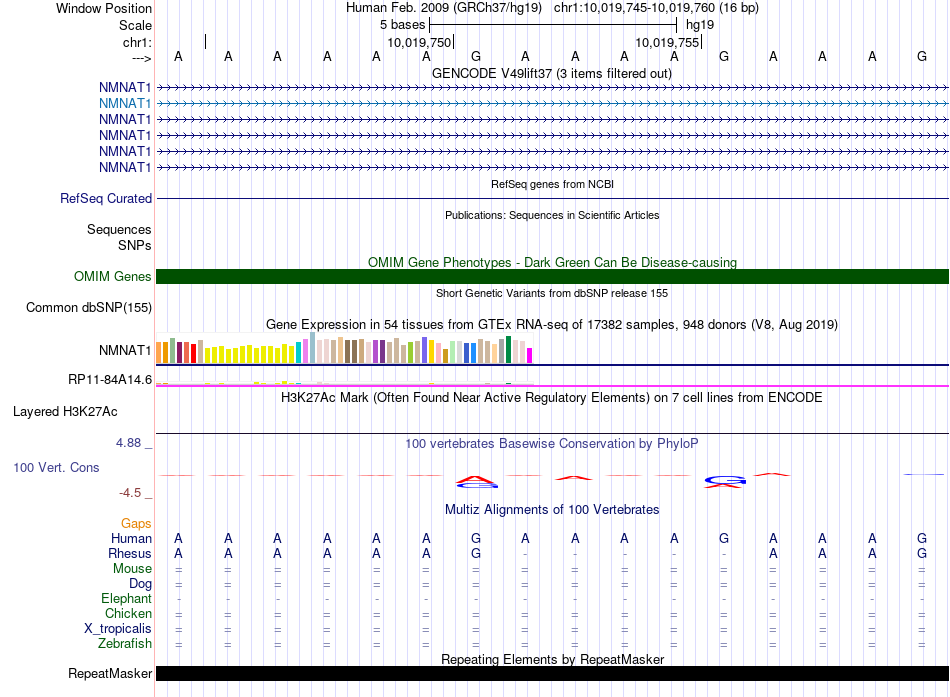This screenshot has width=950, height=697.
Task: Select the Common dbSNP(155) track label
Action: 89,308
